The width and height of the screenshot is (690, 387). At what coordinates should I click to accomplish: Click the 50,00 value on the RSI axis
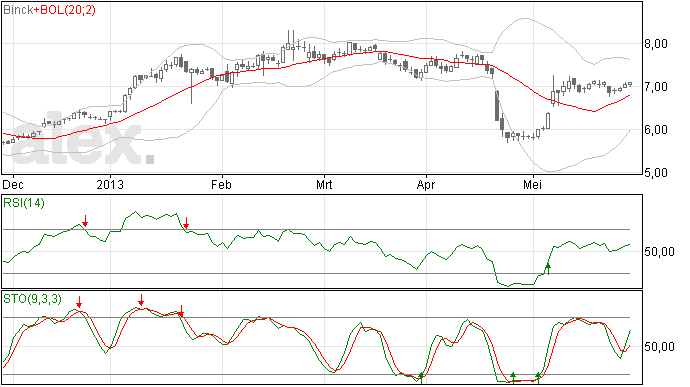point(659,252)
